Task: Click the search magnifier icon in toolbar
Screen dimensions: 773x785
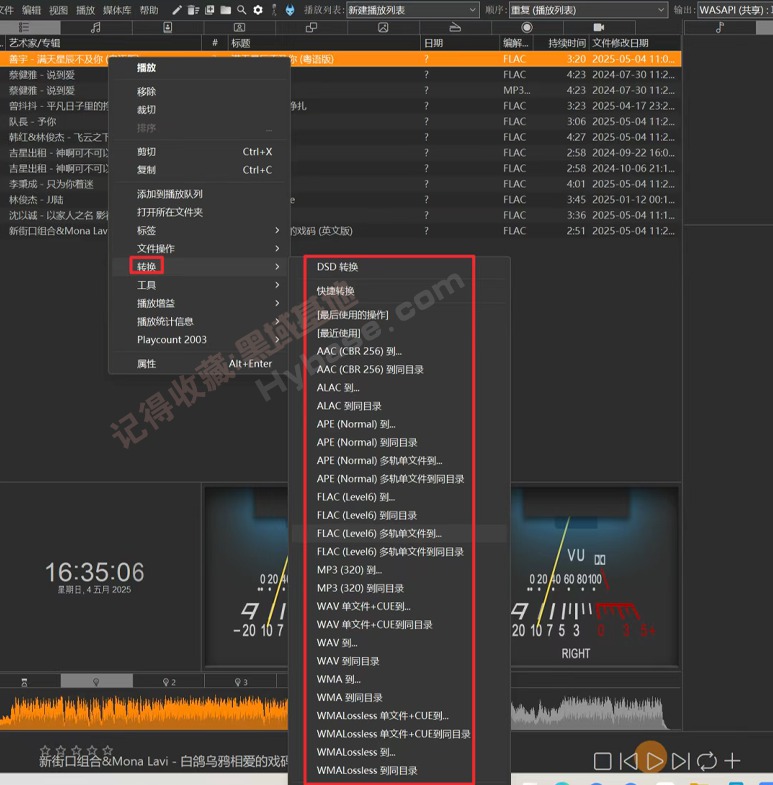Action: tap(242, 9)
